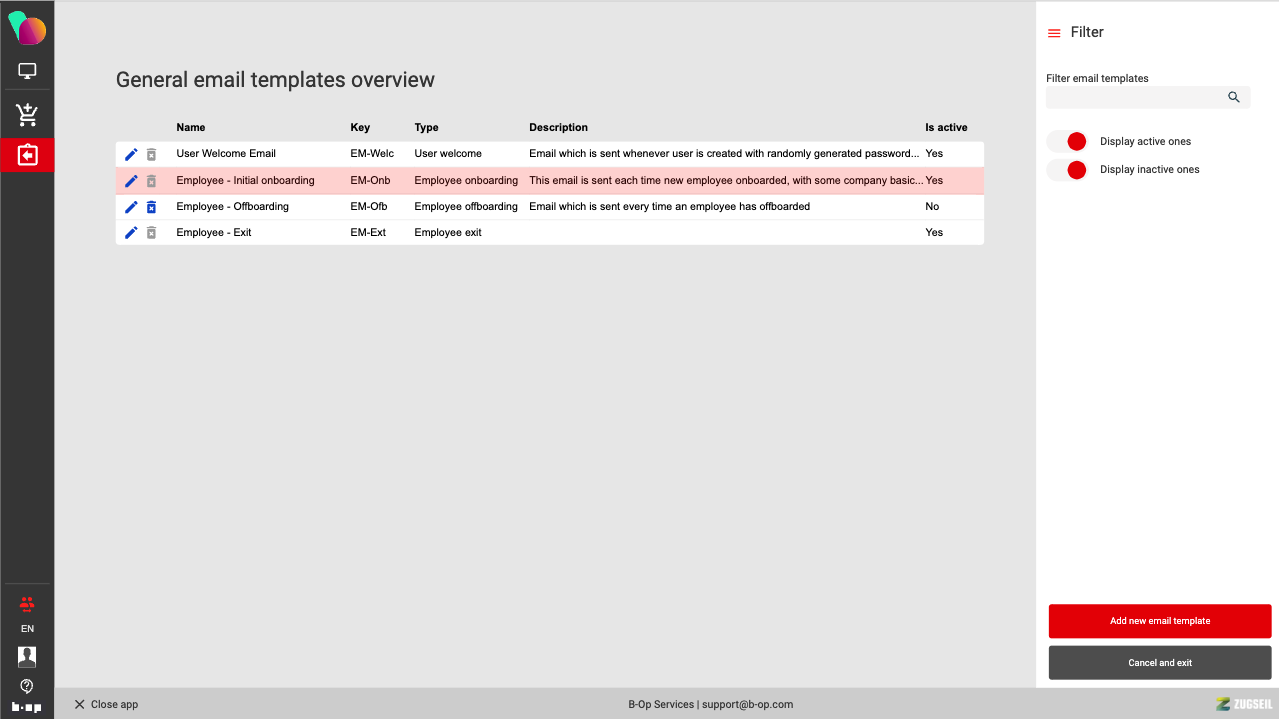Sort by the Is active column header
Viewport: 1279px width, 719px height.
coord(946,128)
